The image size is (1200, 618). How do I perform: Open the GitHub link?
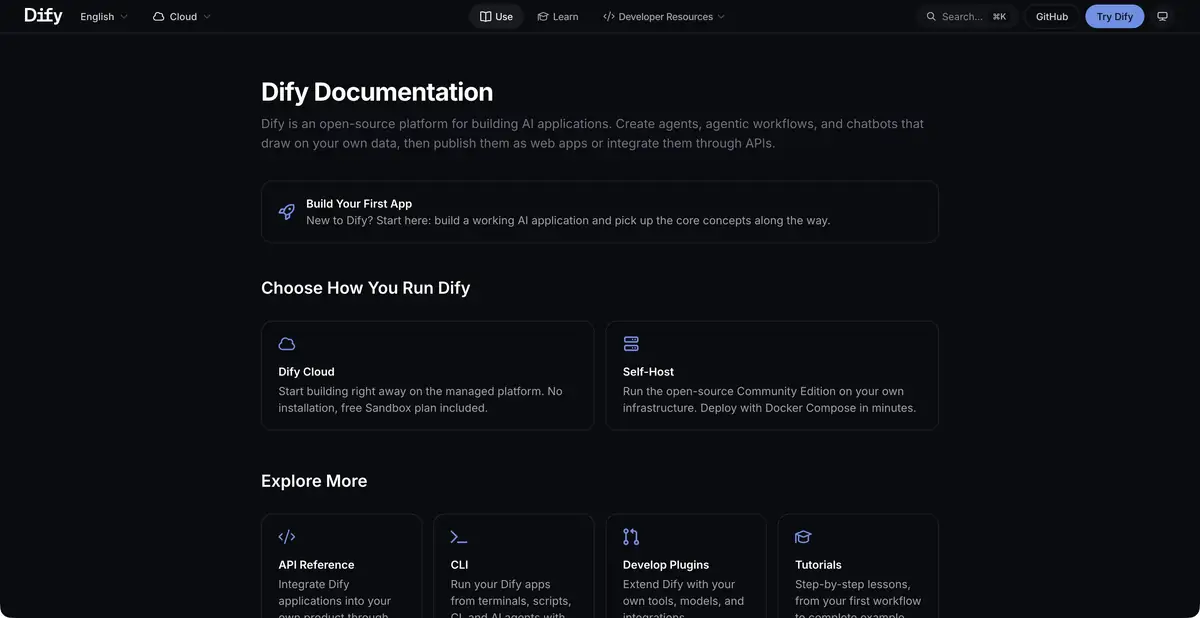(x=1052, y=17)
